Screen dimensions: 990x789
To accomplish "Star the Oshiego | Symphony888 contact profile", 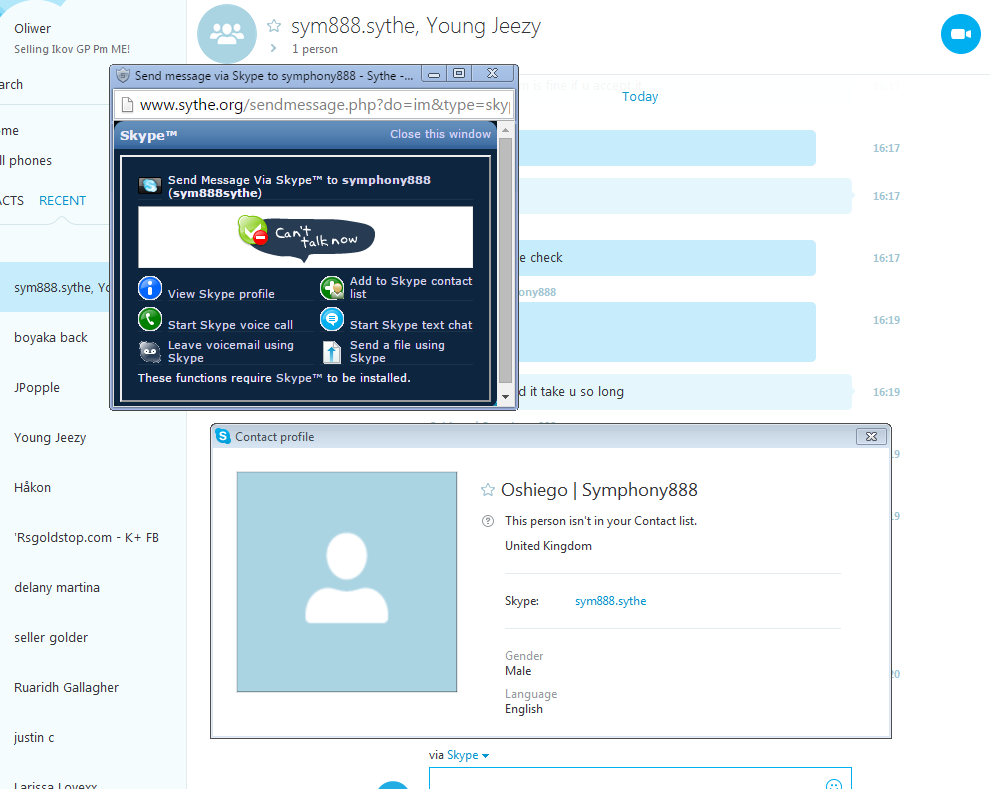I will pyautogui.click(x=487, y=490).
